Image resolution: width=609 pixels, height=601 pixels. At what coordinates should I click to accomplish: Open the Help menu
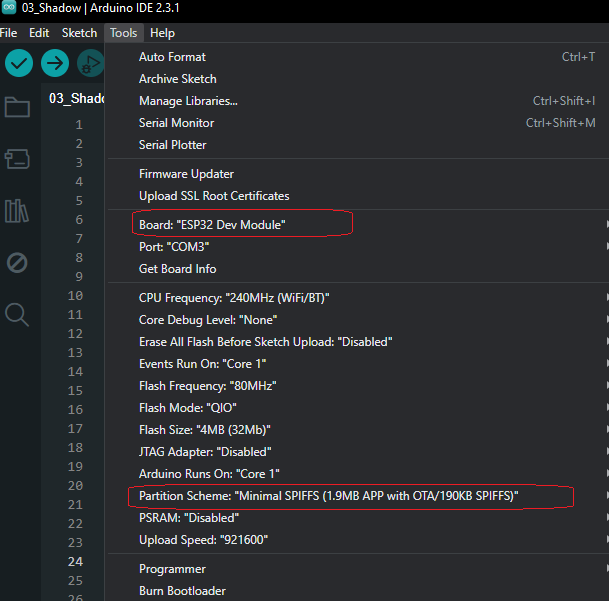tap(162, 33)
